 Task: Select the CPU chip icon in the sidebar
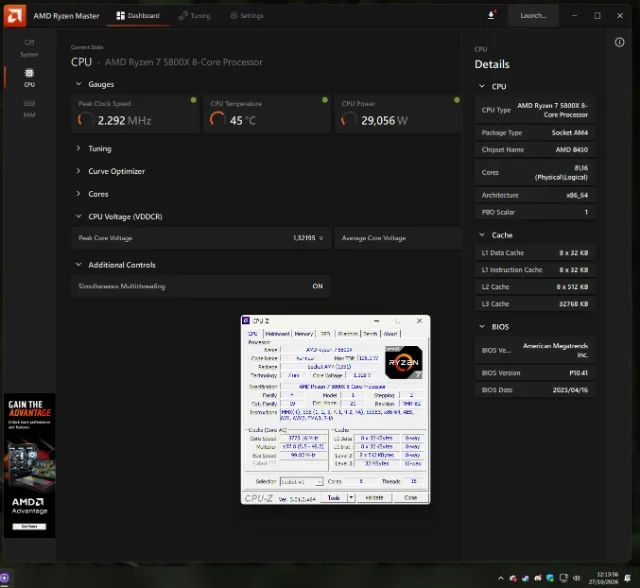[x=29, y=73]
